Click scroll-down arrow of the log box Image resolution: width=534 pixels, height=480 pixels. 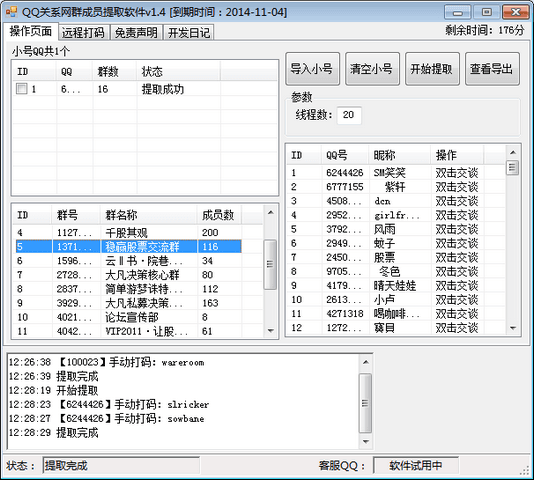(x=366, y=442)
